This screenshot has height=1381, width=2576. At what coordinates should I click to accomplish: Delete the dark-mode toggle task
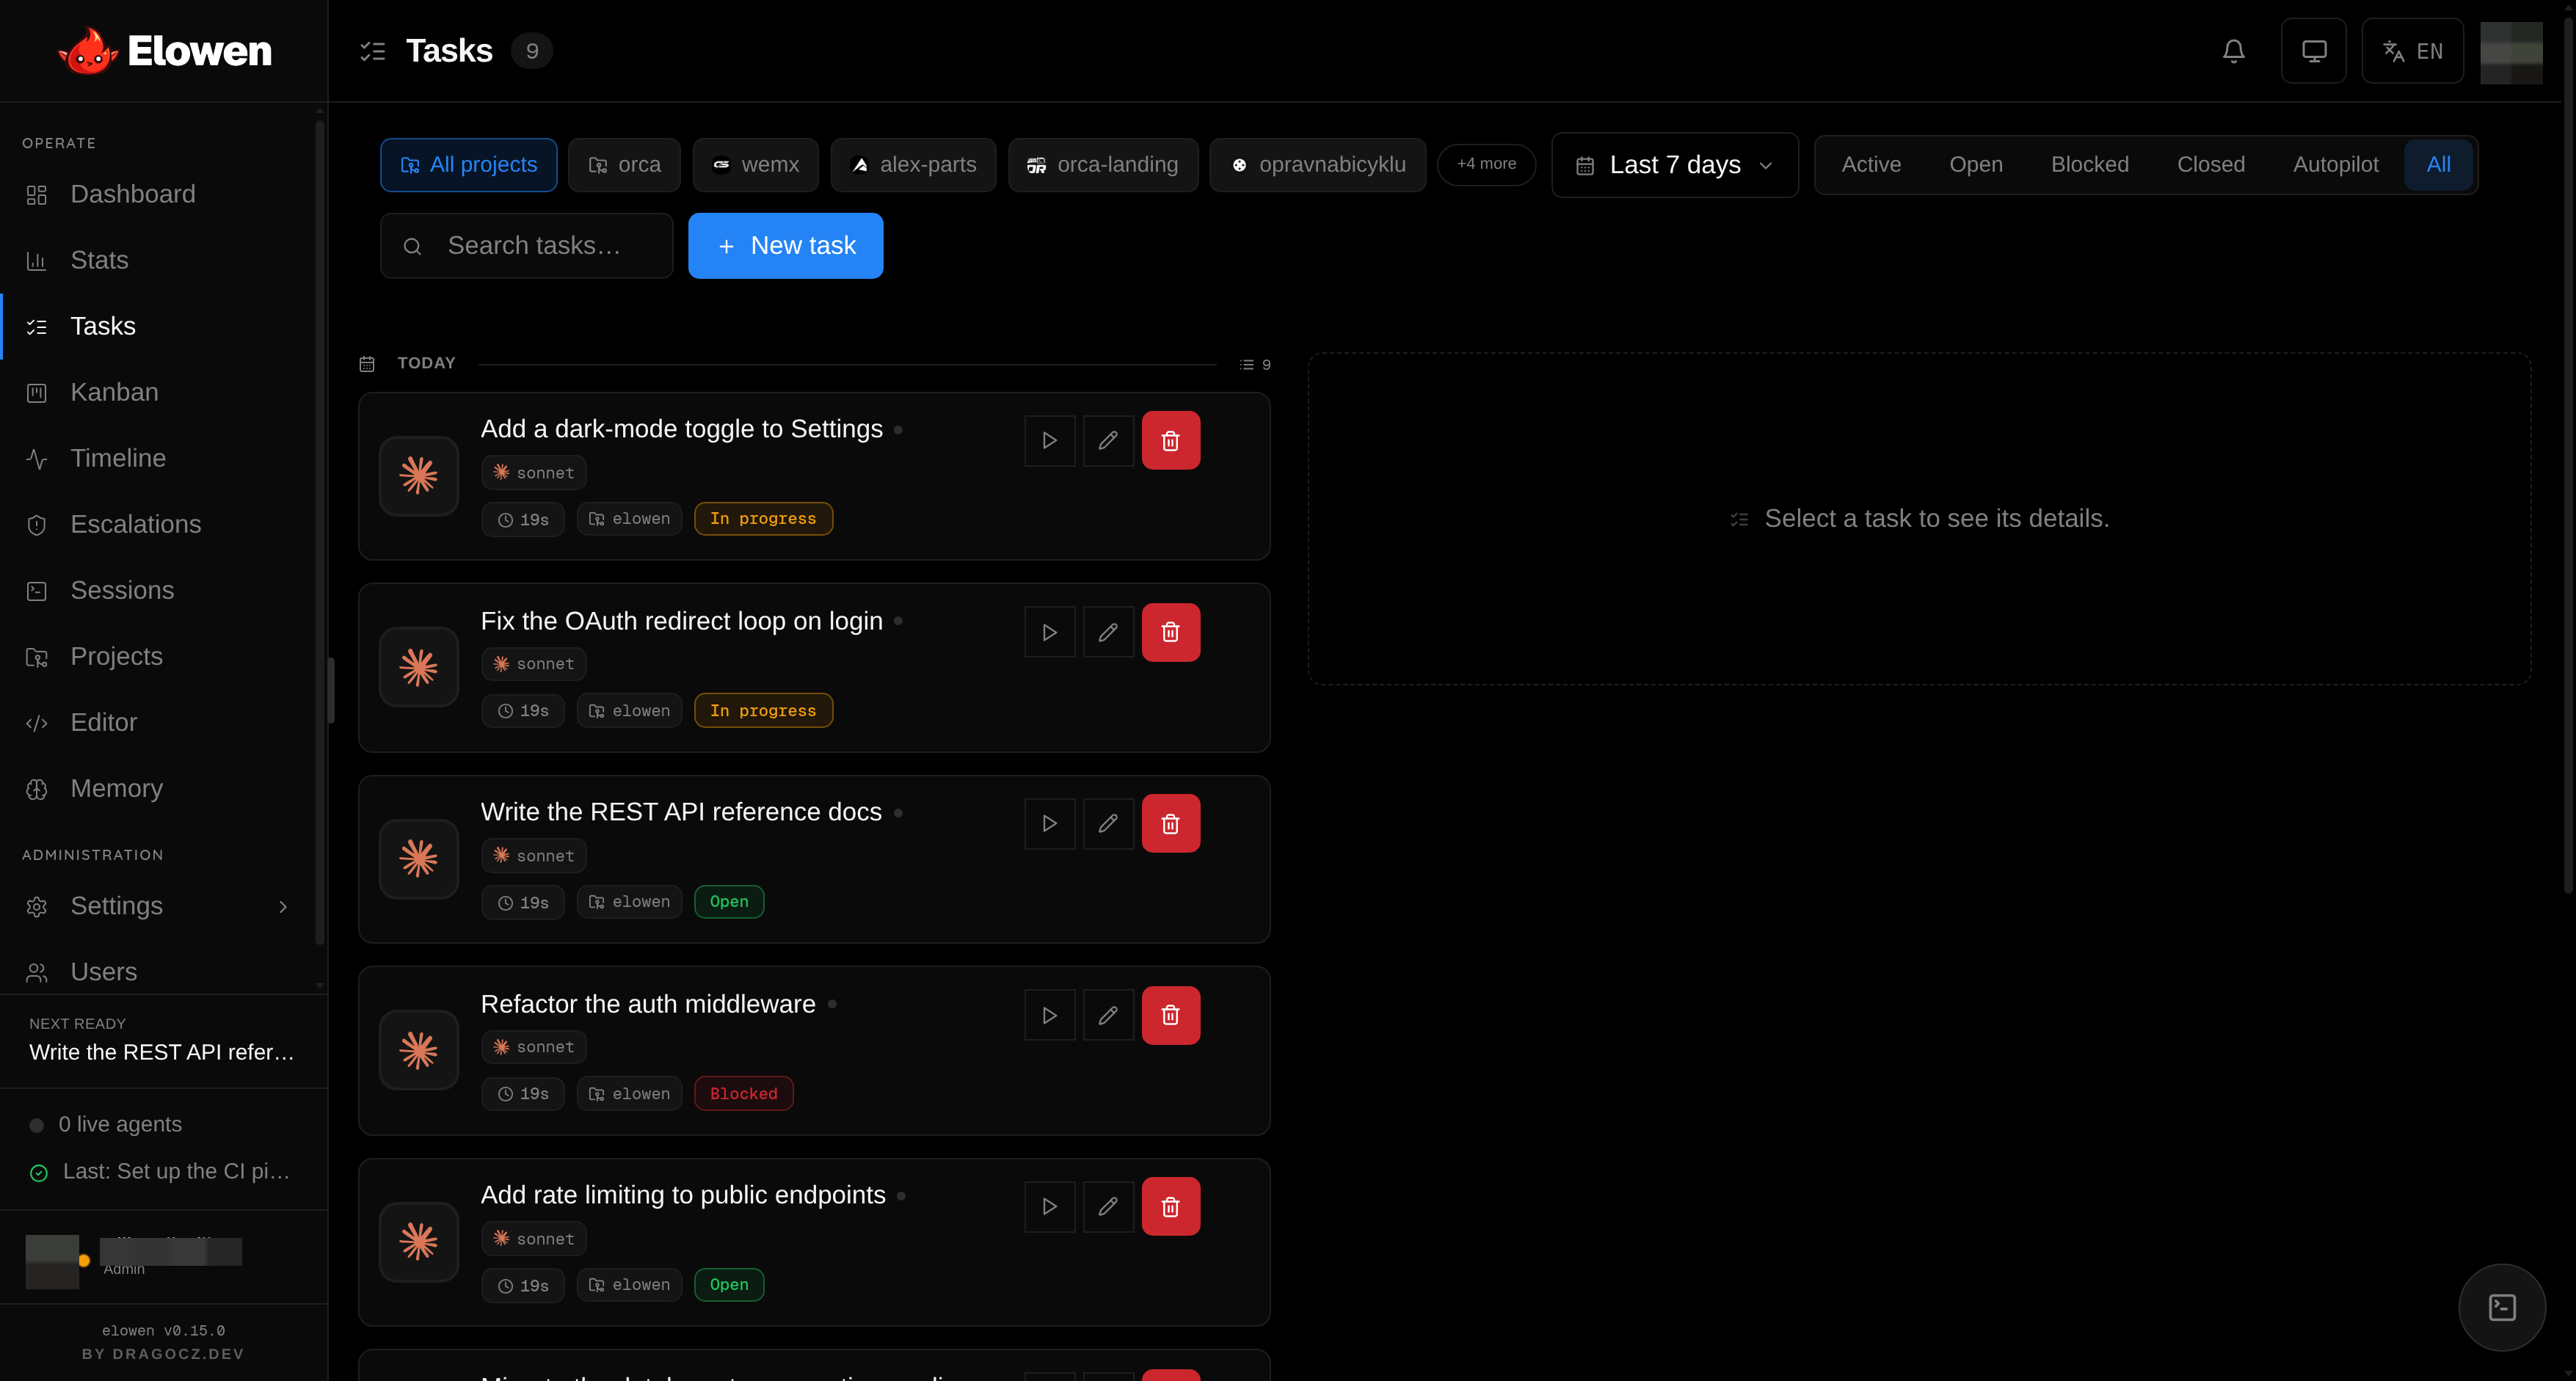1170,441
